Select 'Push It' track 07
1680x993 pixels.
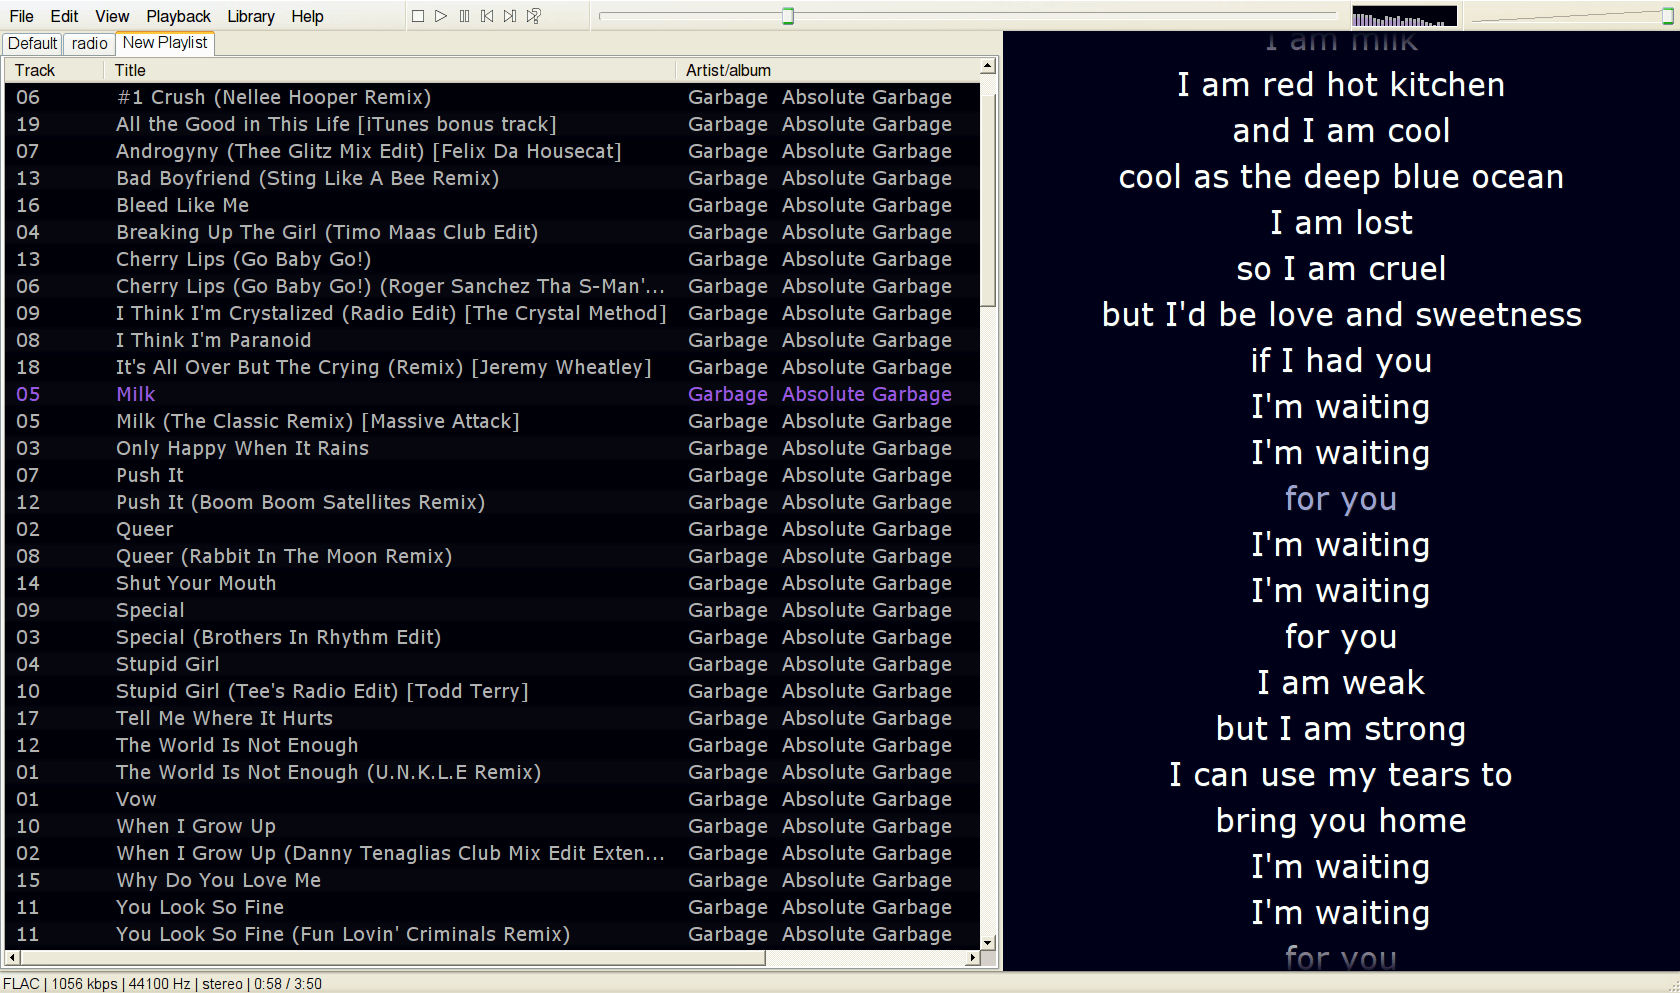pyautogui.click(x=492, y=475)
